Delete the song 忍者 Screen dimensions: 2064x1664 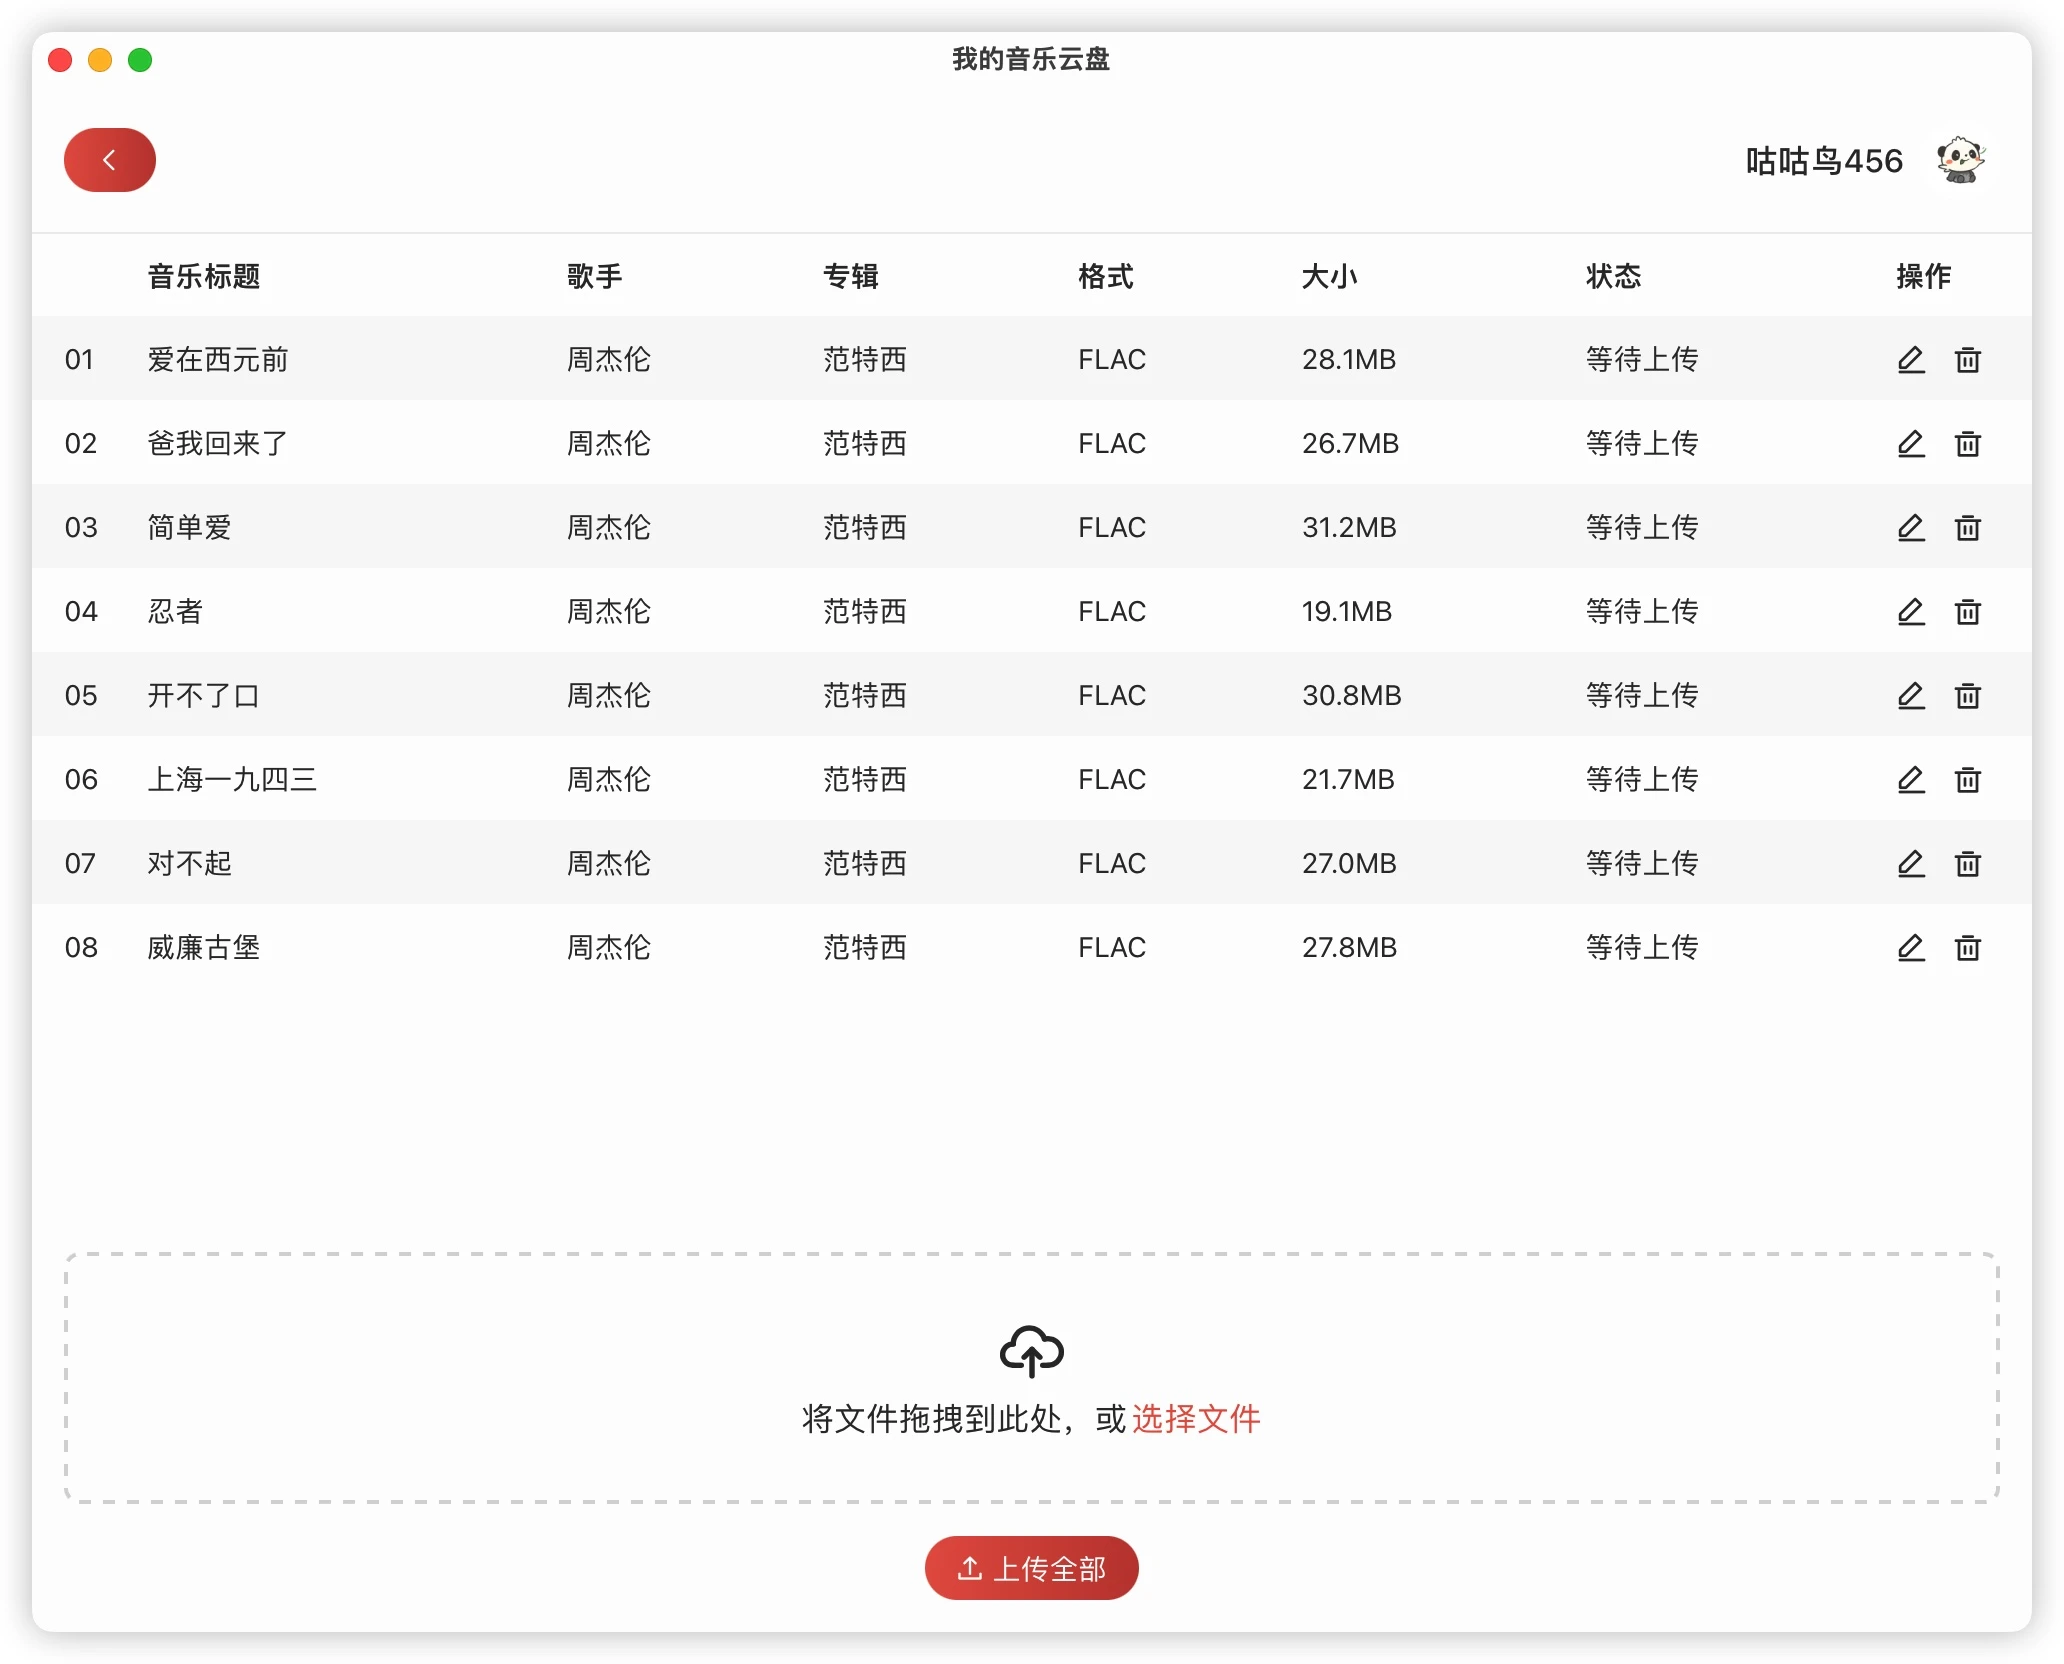(1968, 611)
